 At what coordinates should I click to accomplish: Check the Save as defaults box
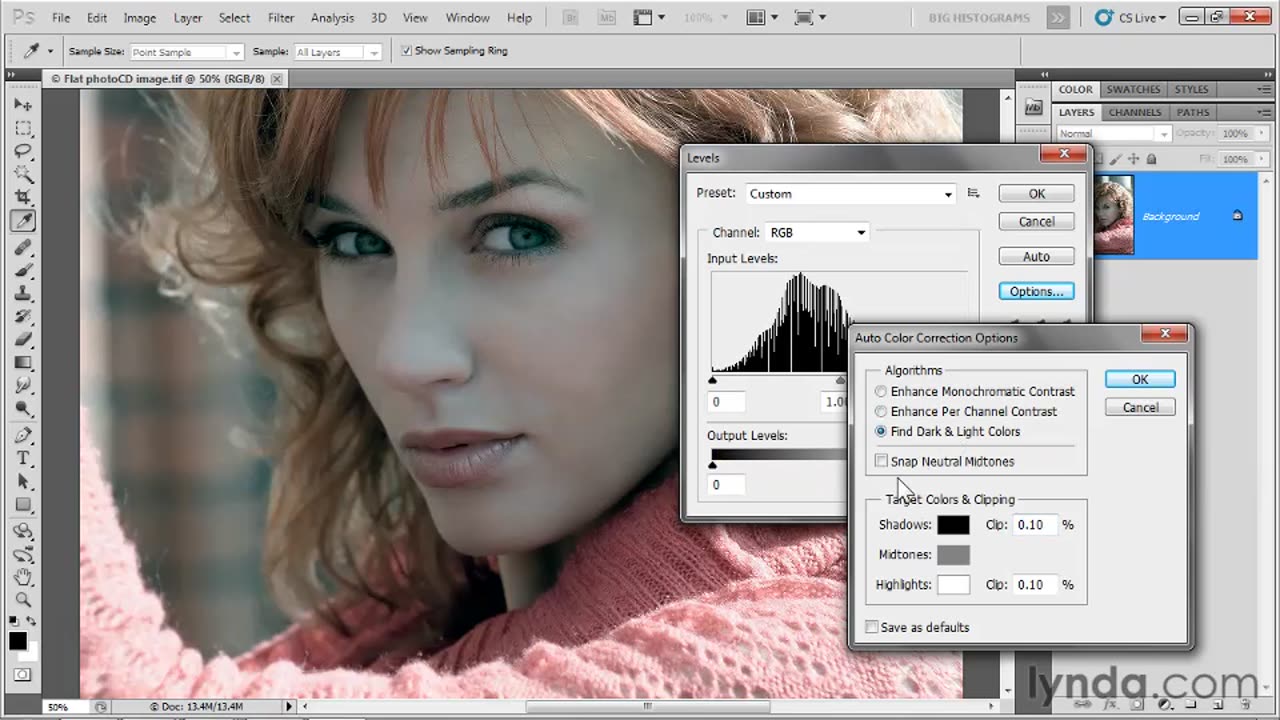point(872,627)
